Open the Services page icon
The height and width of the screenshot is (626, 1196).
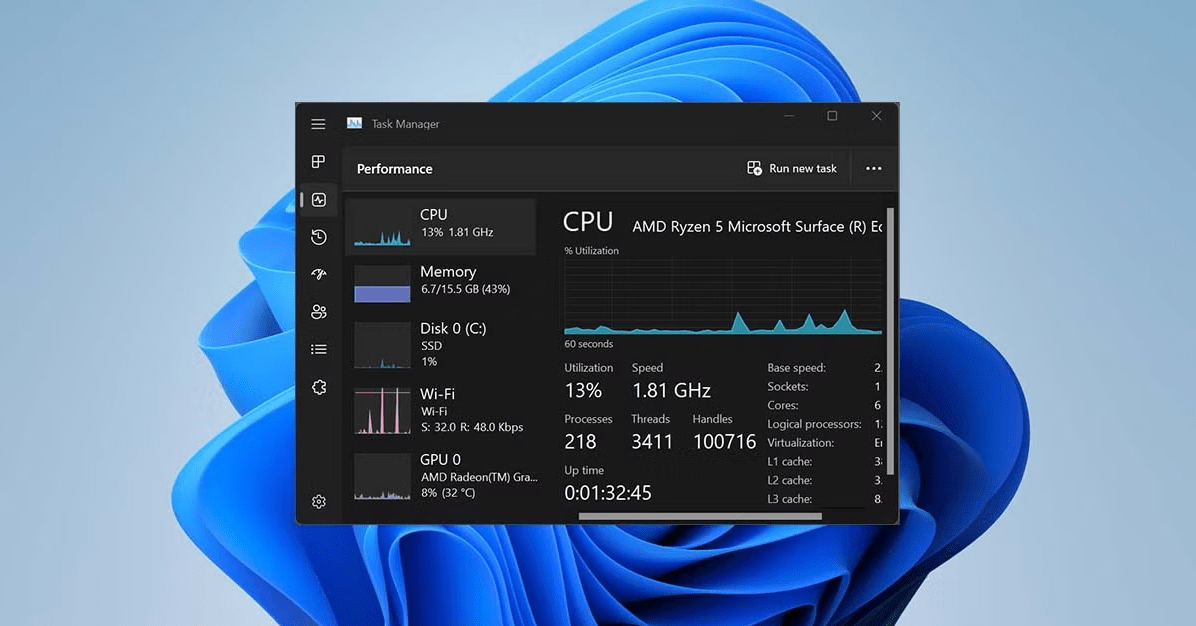319,387
